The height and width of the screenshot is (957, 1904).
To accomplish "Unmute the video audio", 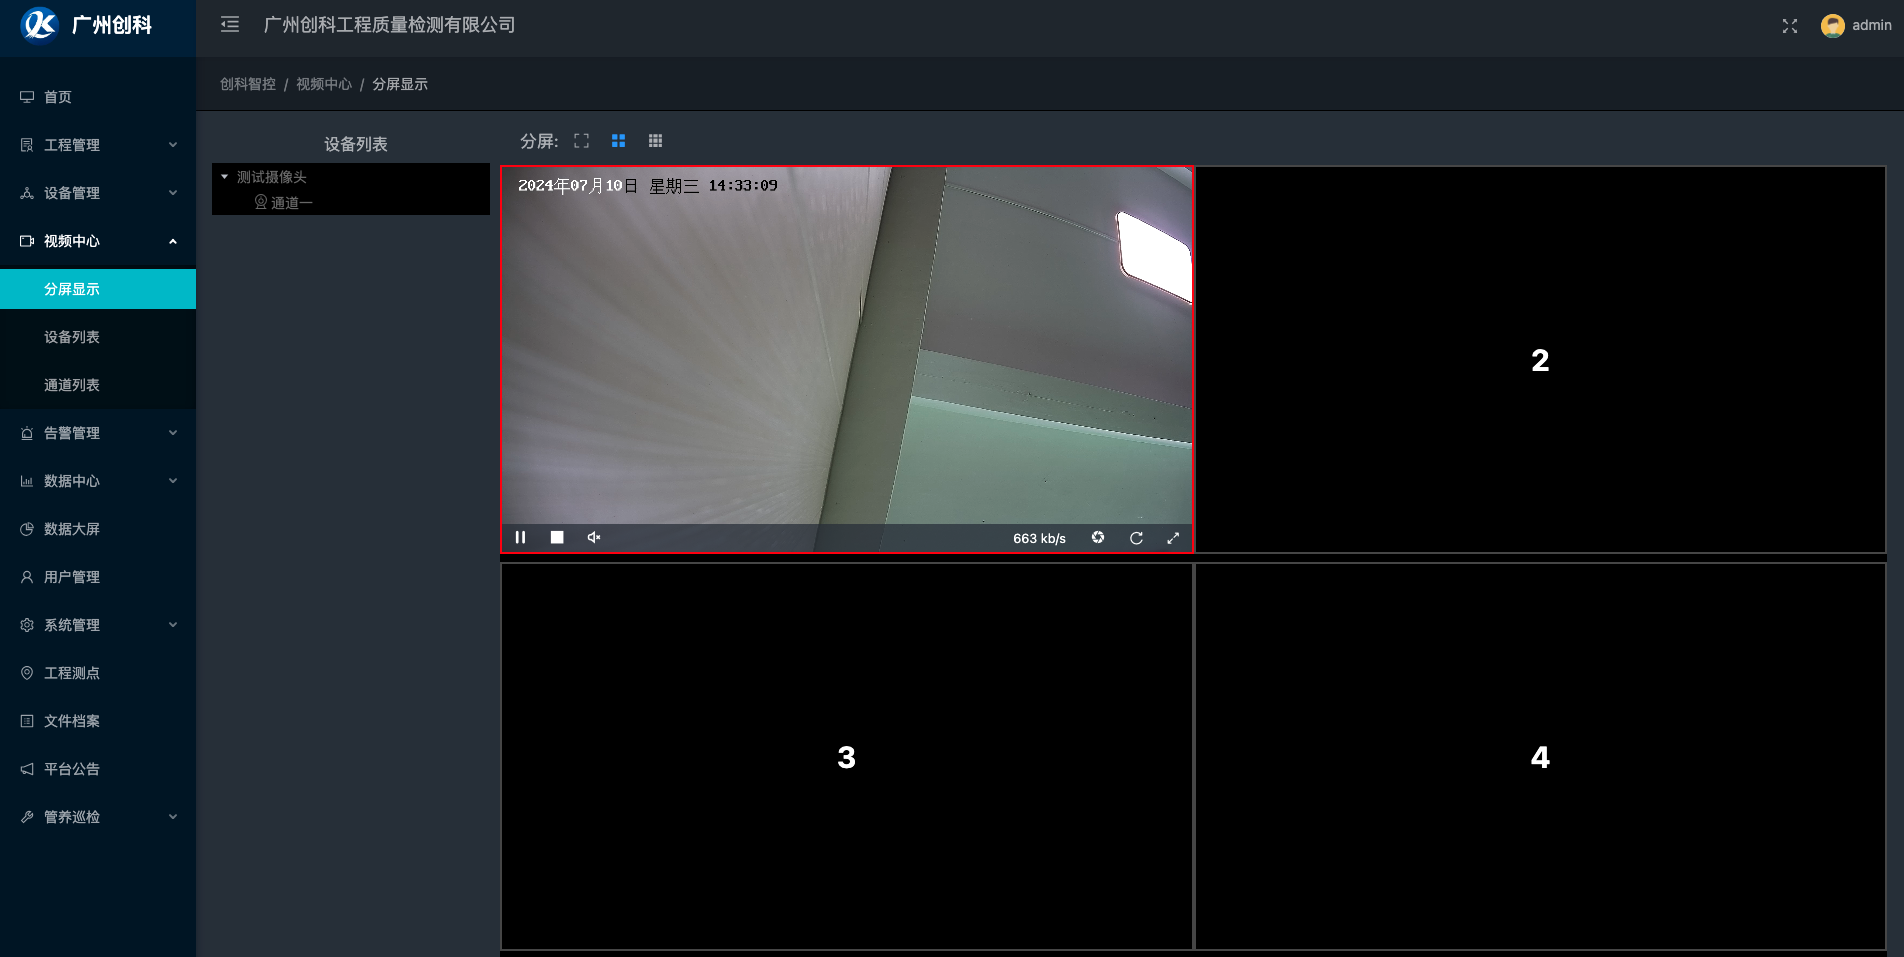I will point(593,537).
